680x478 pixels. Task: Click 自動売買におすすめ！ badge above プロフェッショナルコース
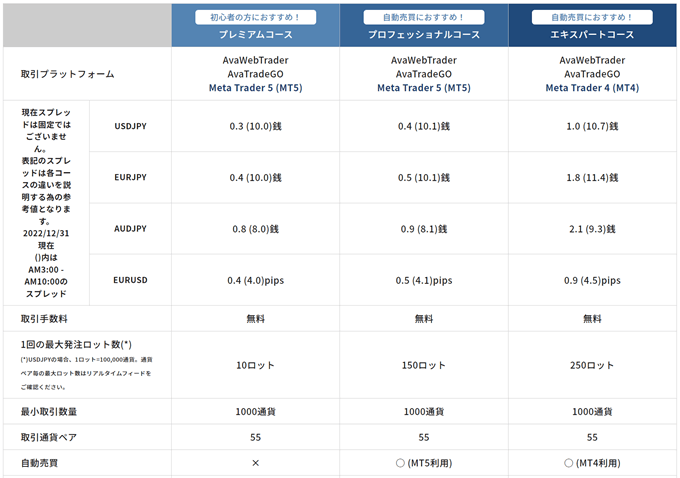[x=424, y=17]
